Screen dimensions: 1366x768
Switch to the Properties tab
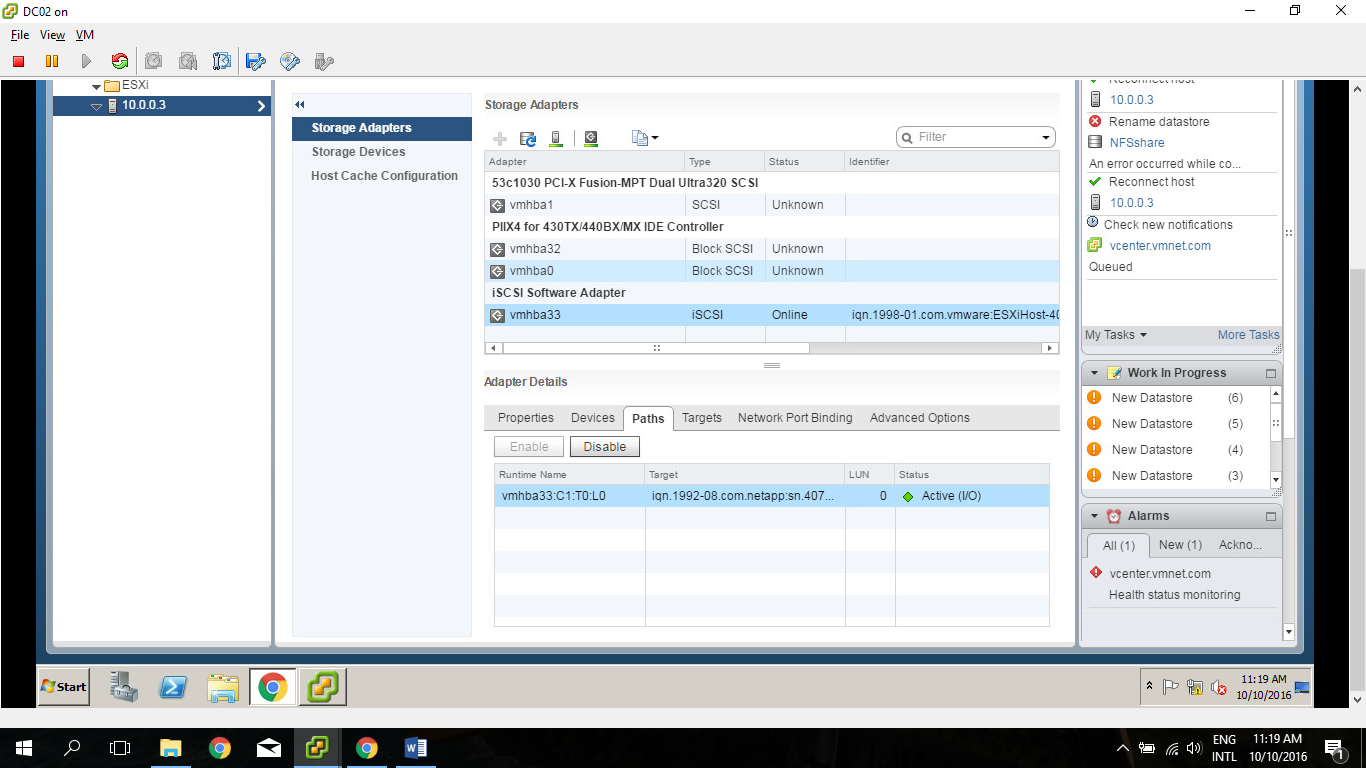526,418
